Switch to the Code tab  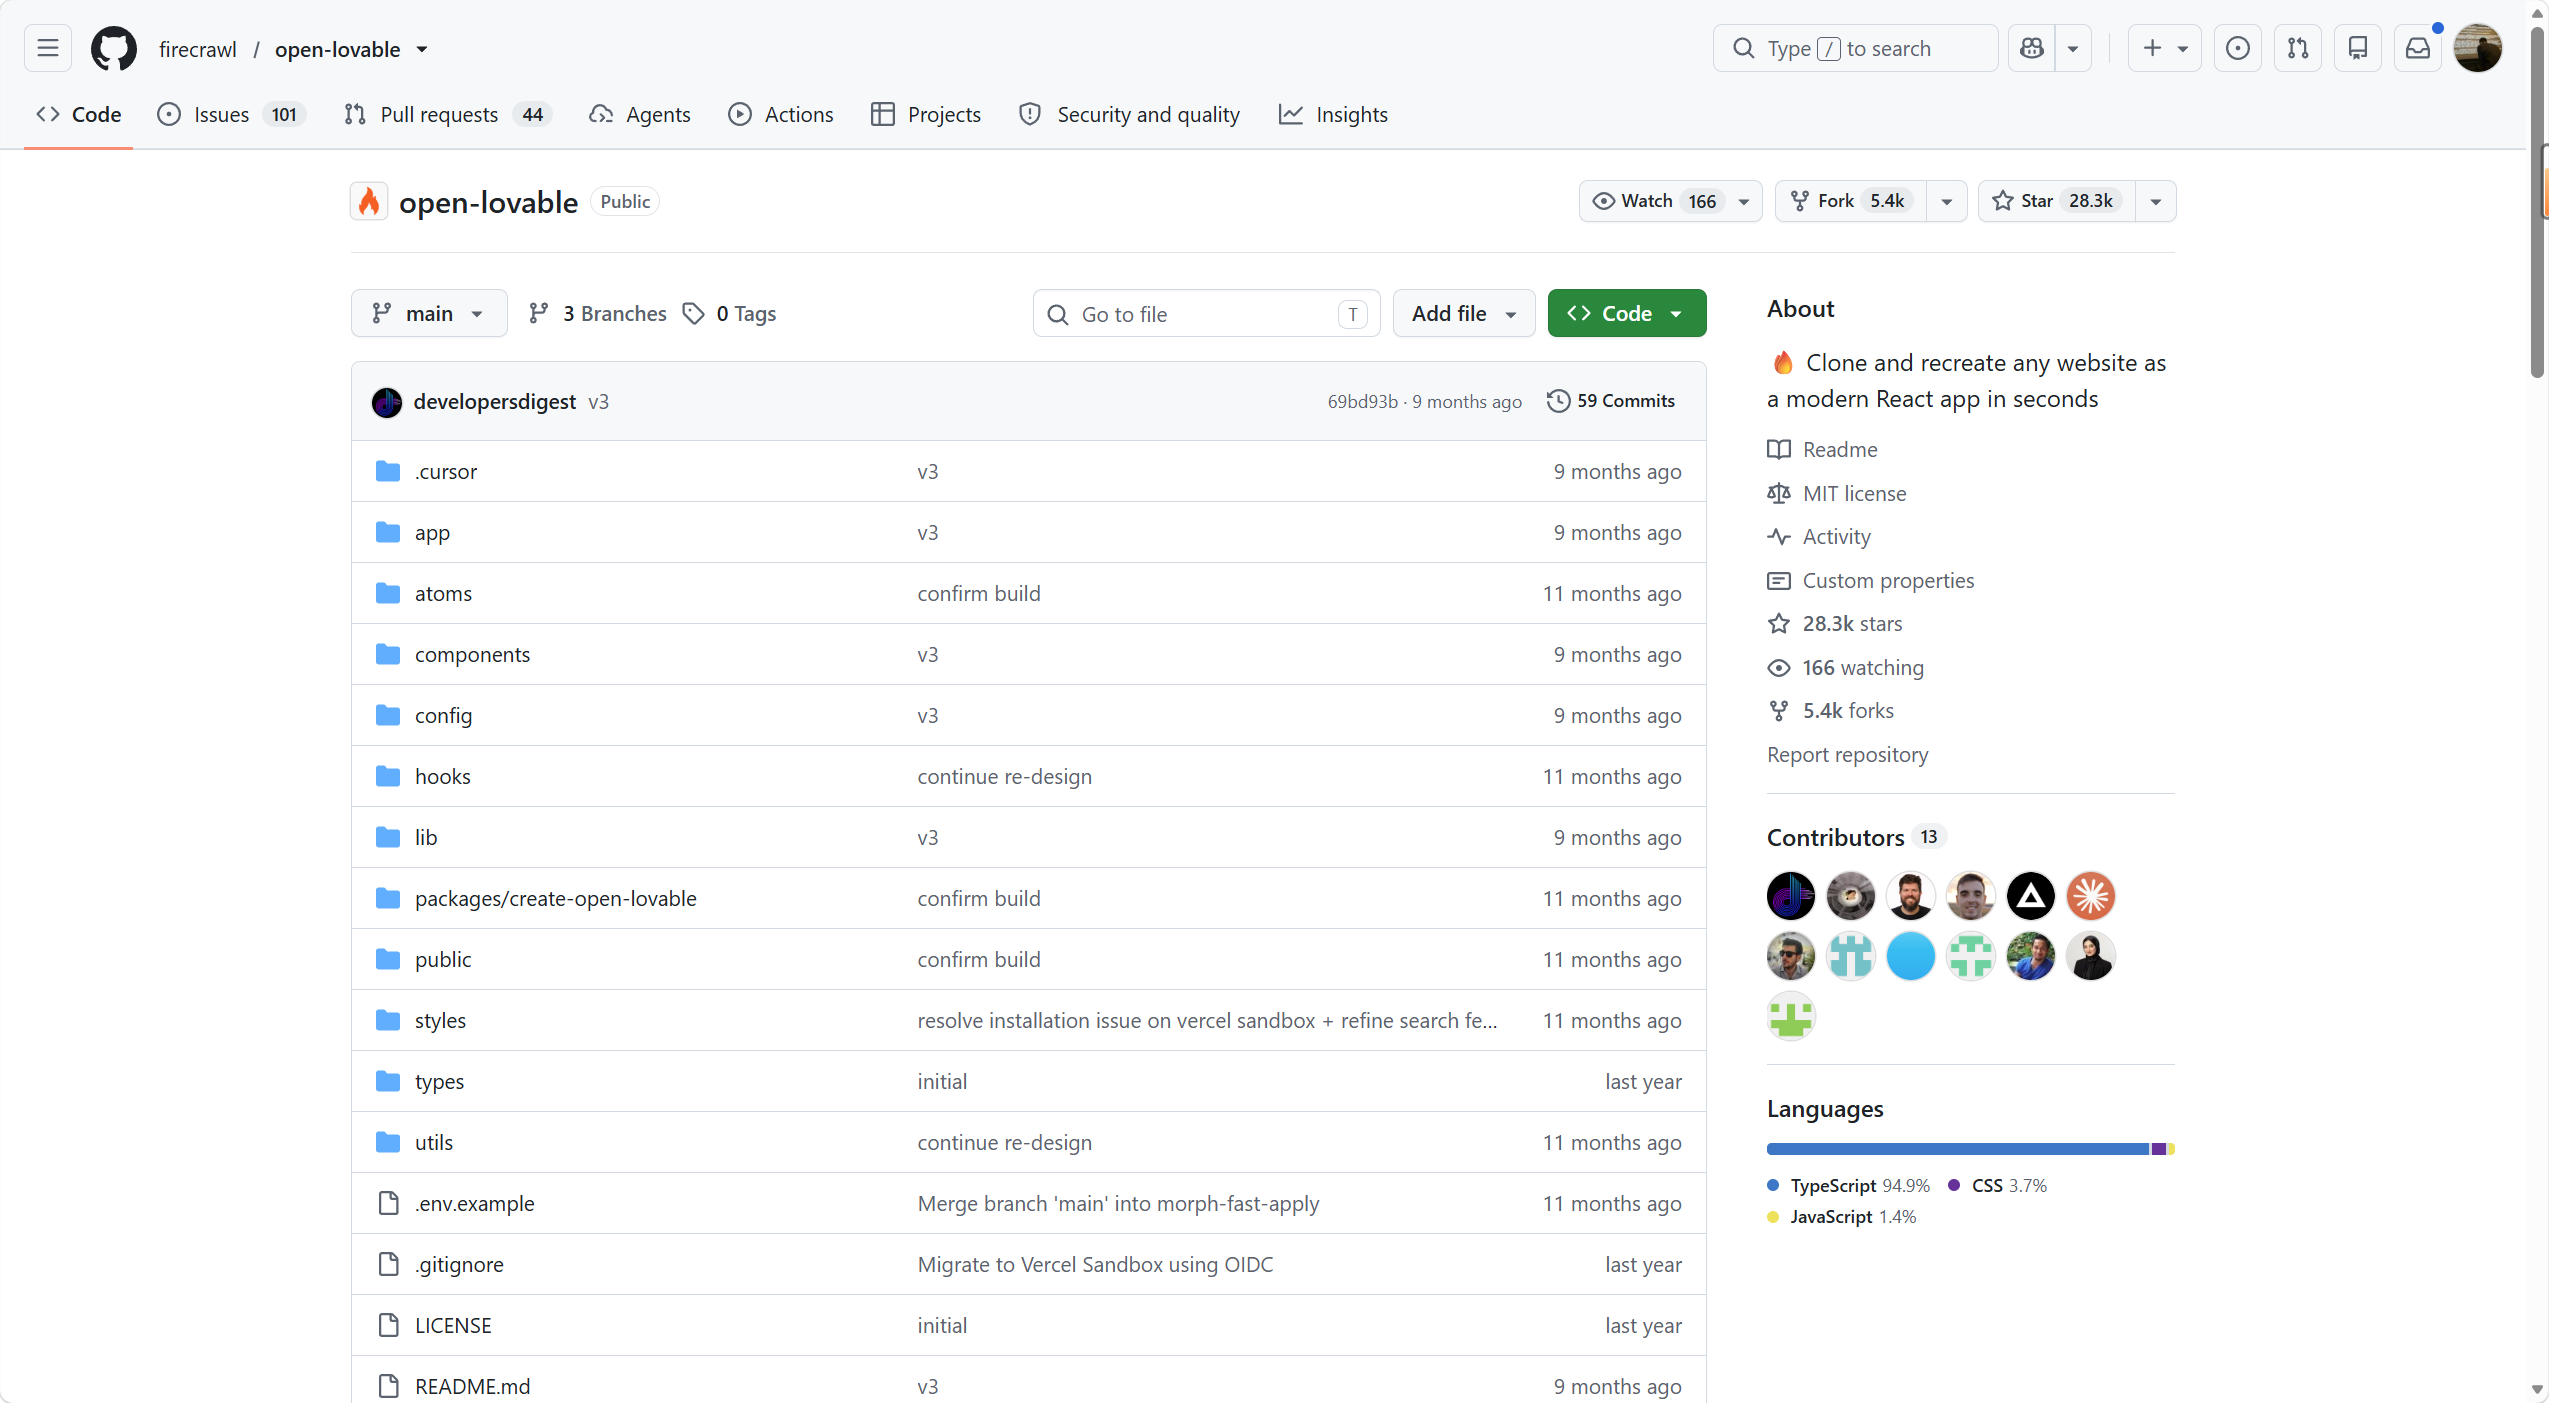79,115
